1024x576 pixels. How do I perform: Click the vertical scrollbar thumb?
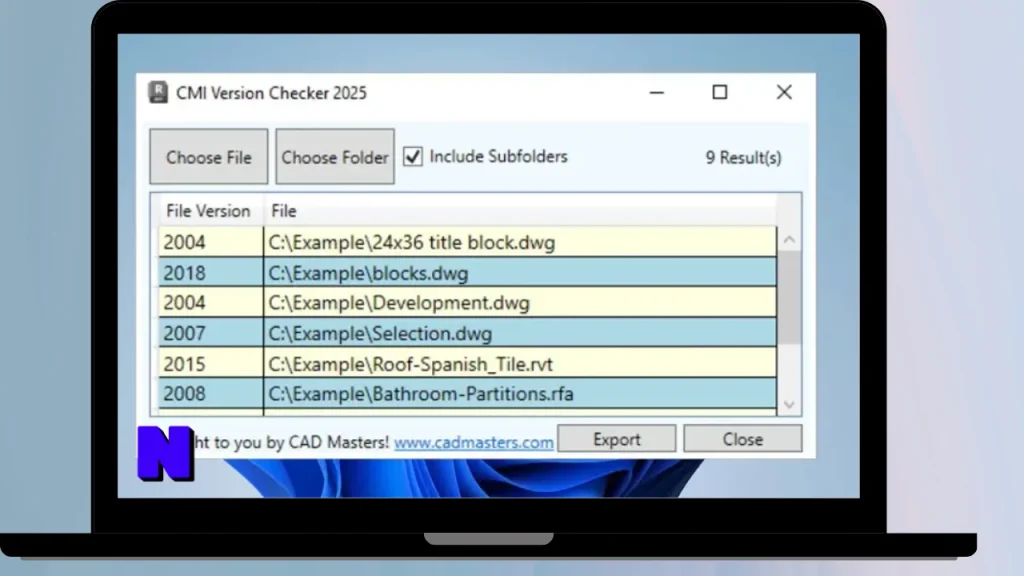click(x=789, y=297)
